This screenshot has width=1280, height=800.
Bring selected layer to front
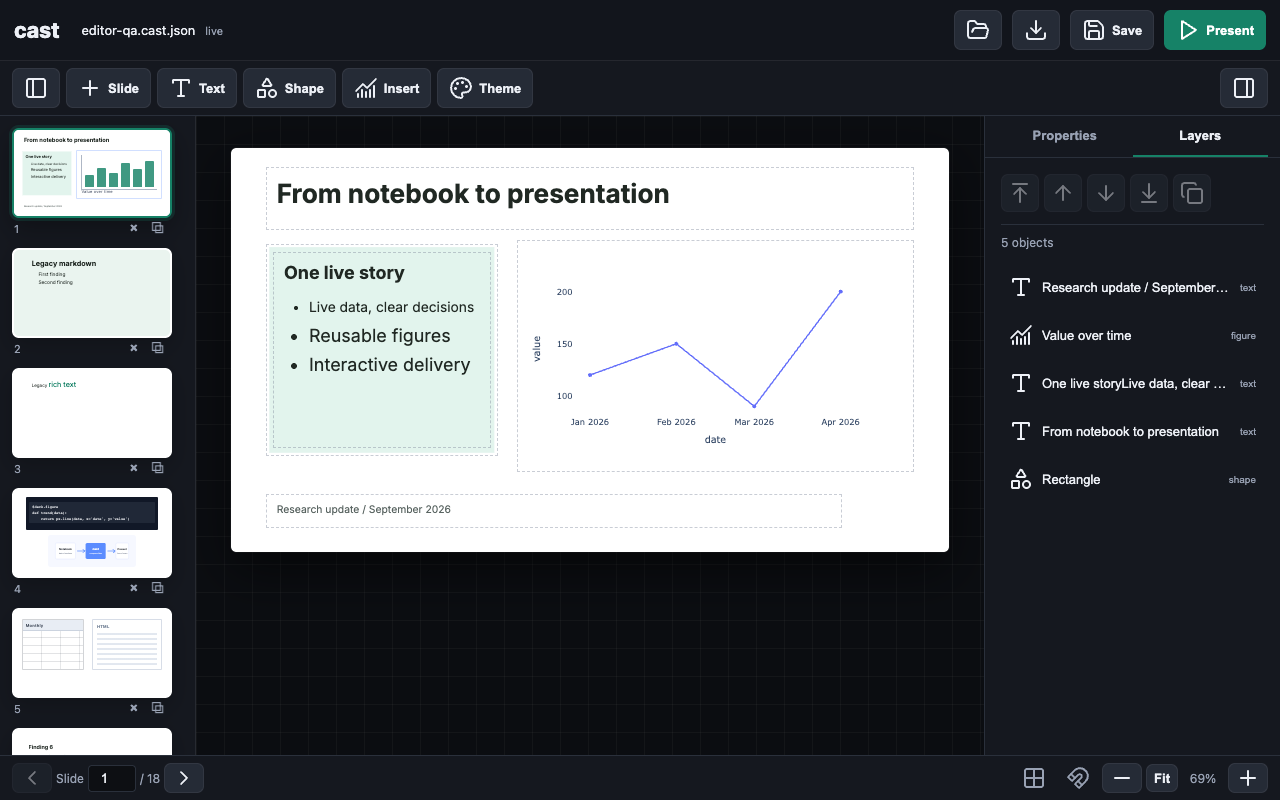click(1020, 193)
